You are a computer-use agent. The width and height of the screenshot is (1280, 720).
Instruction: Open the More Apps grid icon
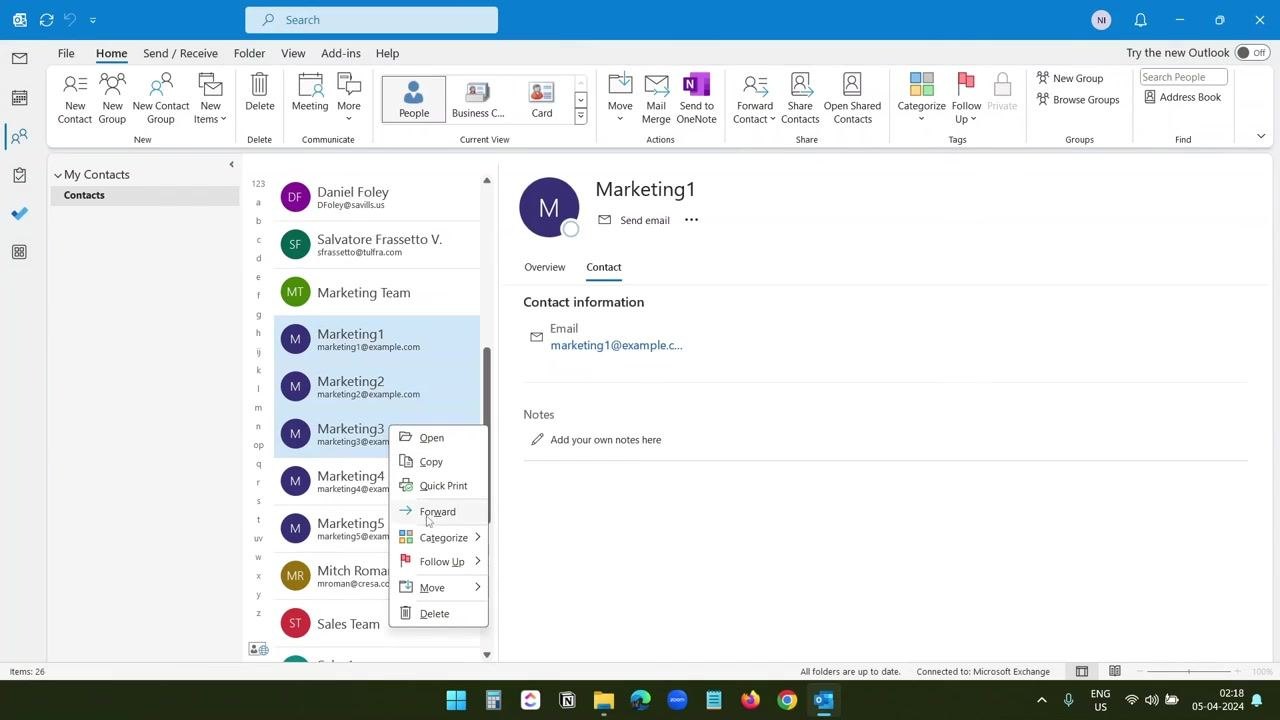pyautogui.click(x=19, y=252)
